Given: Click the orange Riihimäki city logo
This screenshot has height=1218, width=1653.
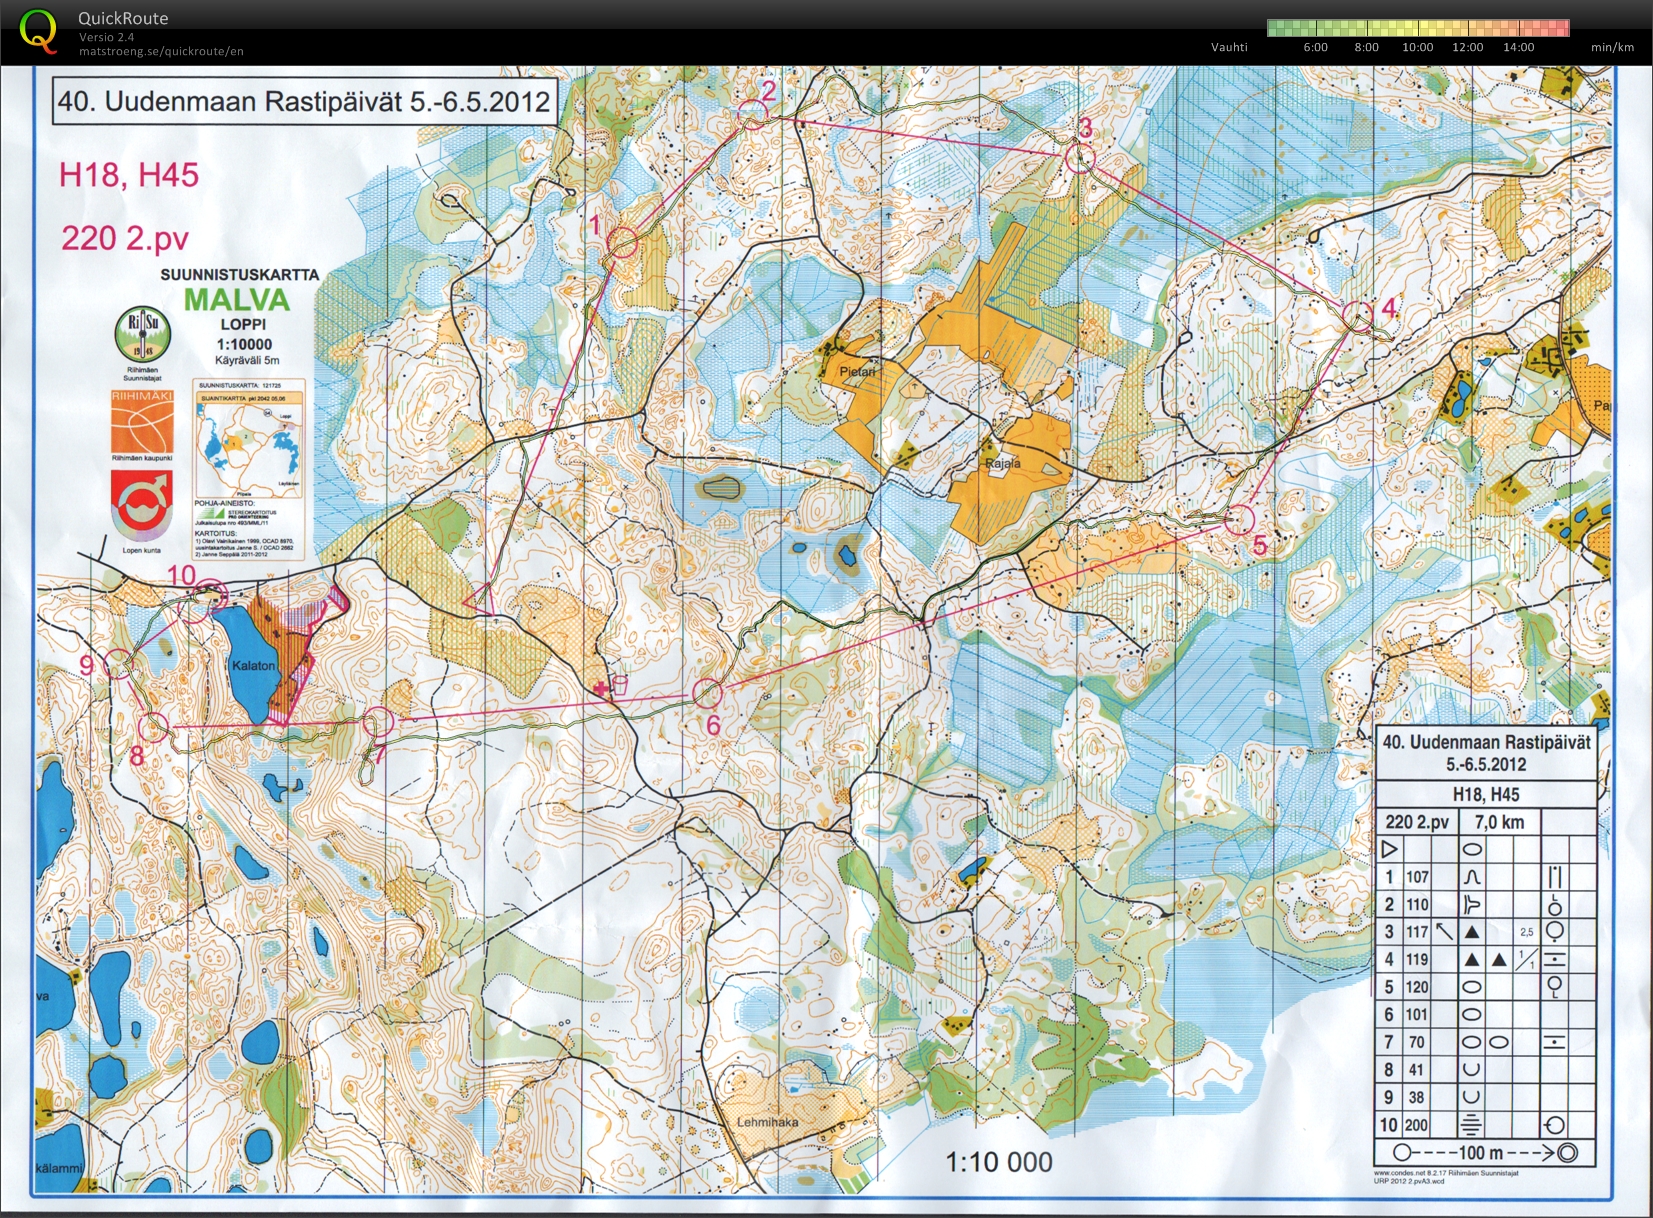Looking at the screenshot, I should (x=142, y=423).
